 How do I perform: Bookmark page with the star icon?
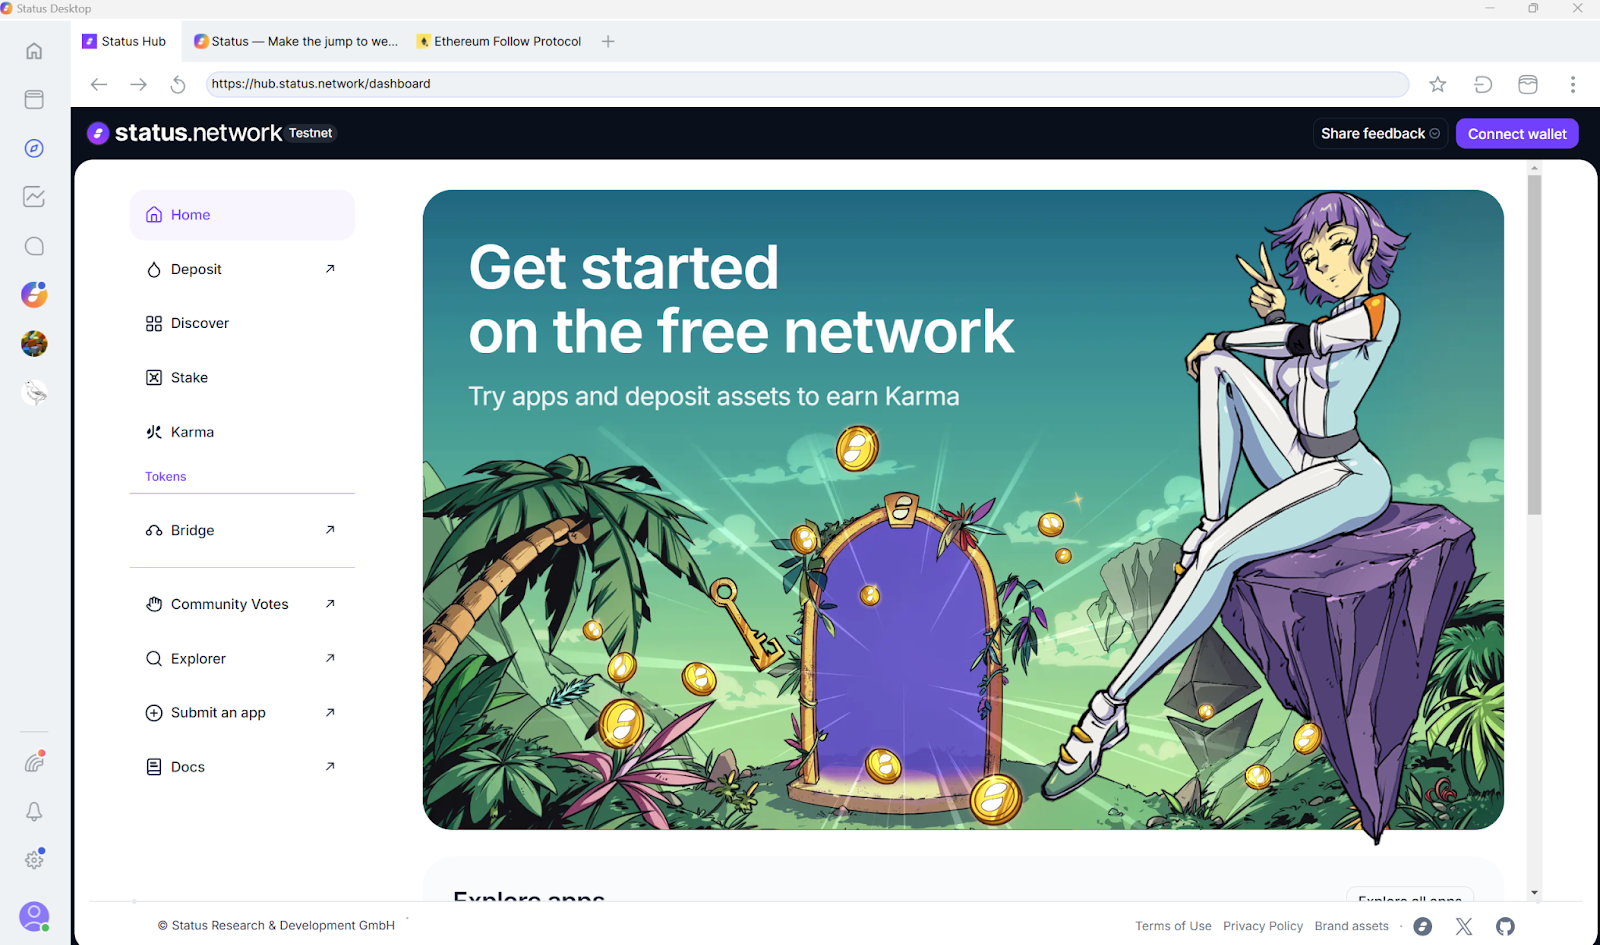[x=1437, y=84]
